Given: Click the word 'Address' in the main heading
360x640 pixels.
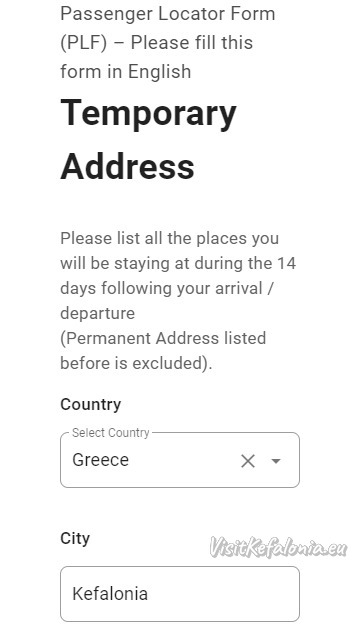Looking at the screenshot, I should coord(127,167).
